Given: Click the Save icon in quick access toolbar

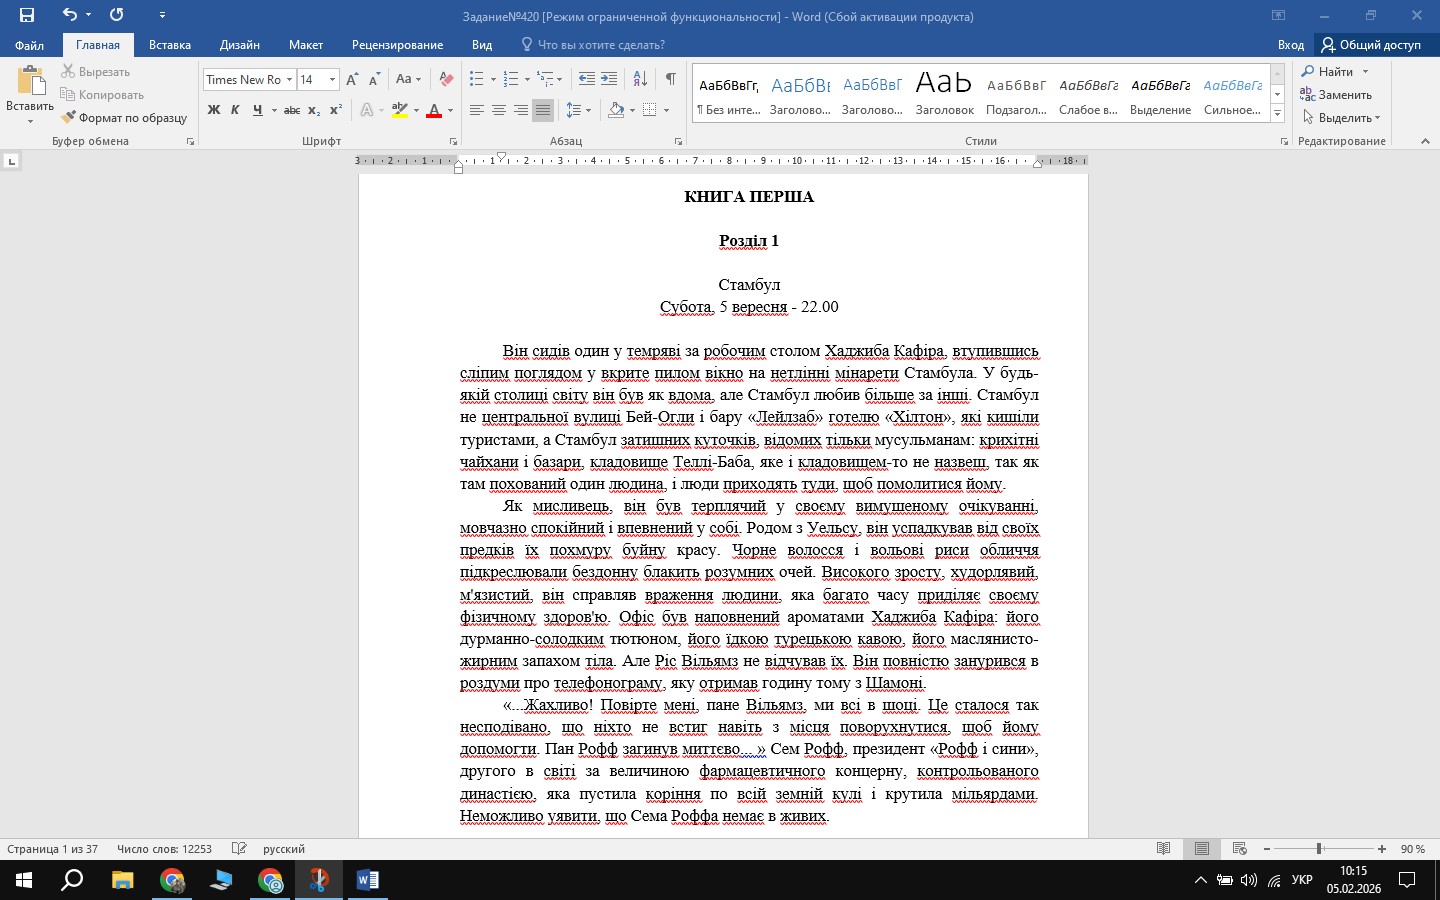Looking at the screenshot, I should [27, 15].
